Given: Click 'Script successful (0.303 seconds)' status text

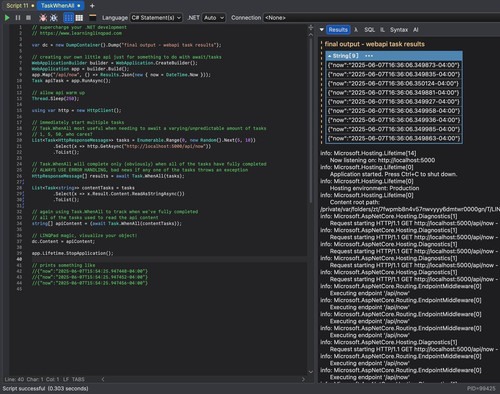Looking at the screenshot, I should click(x=45, y=388).
